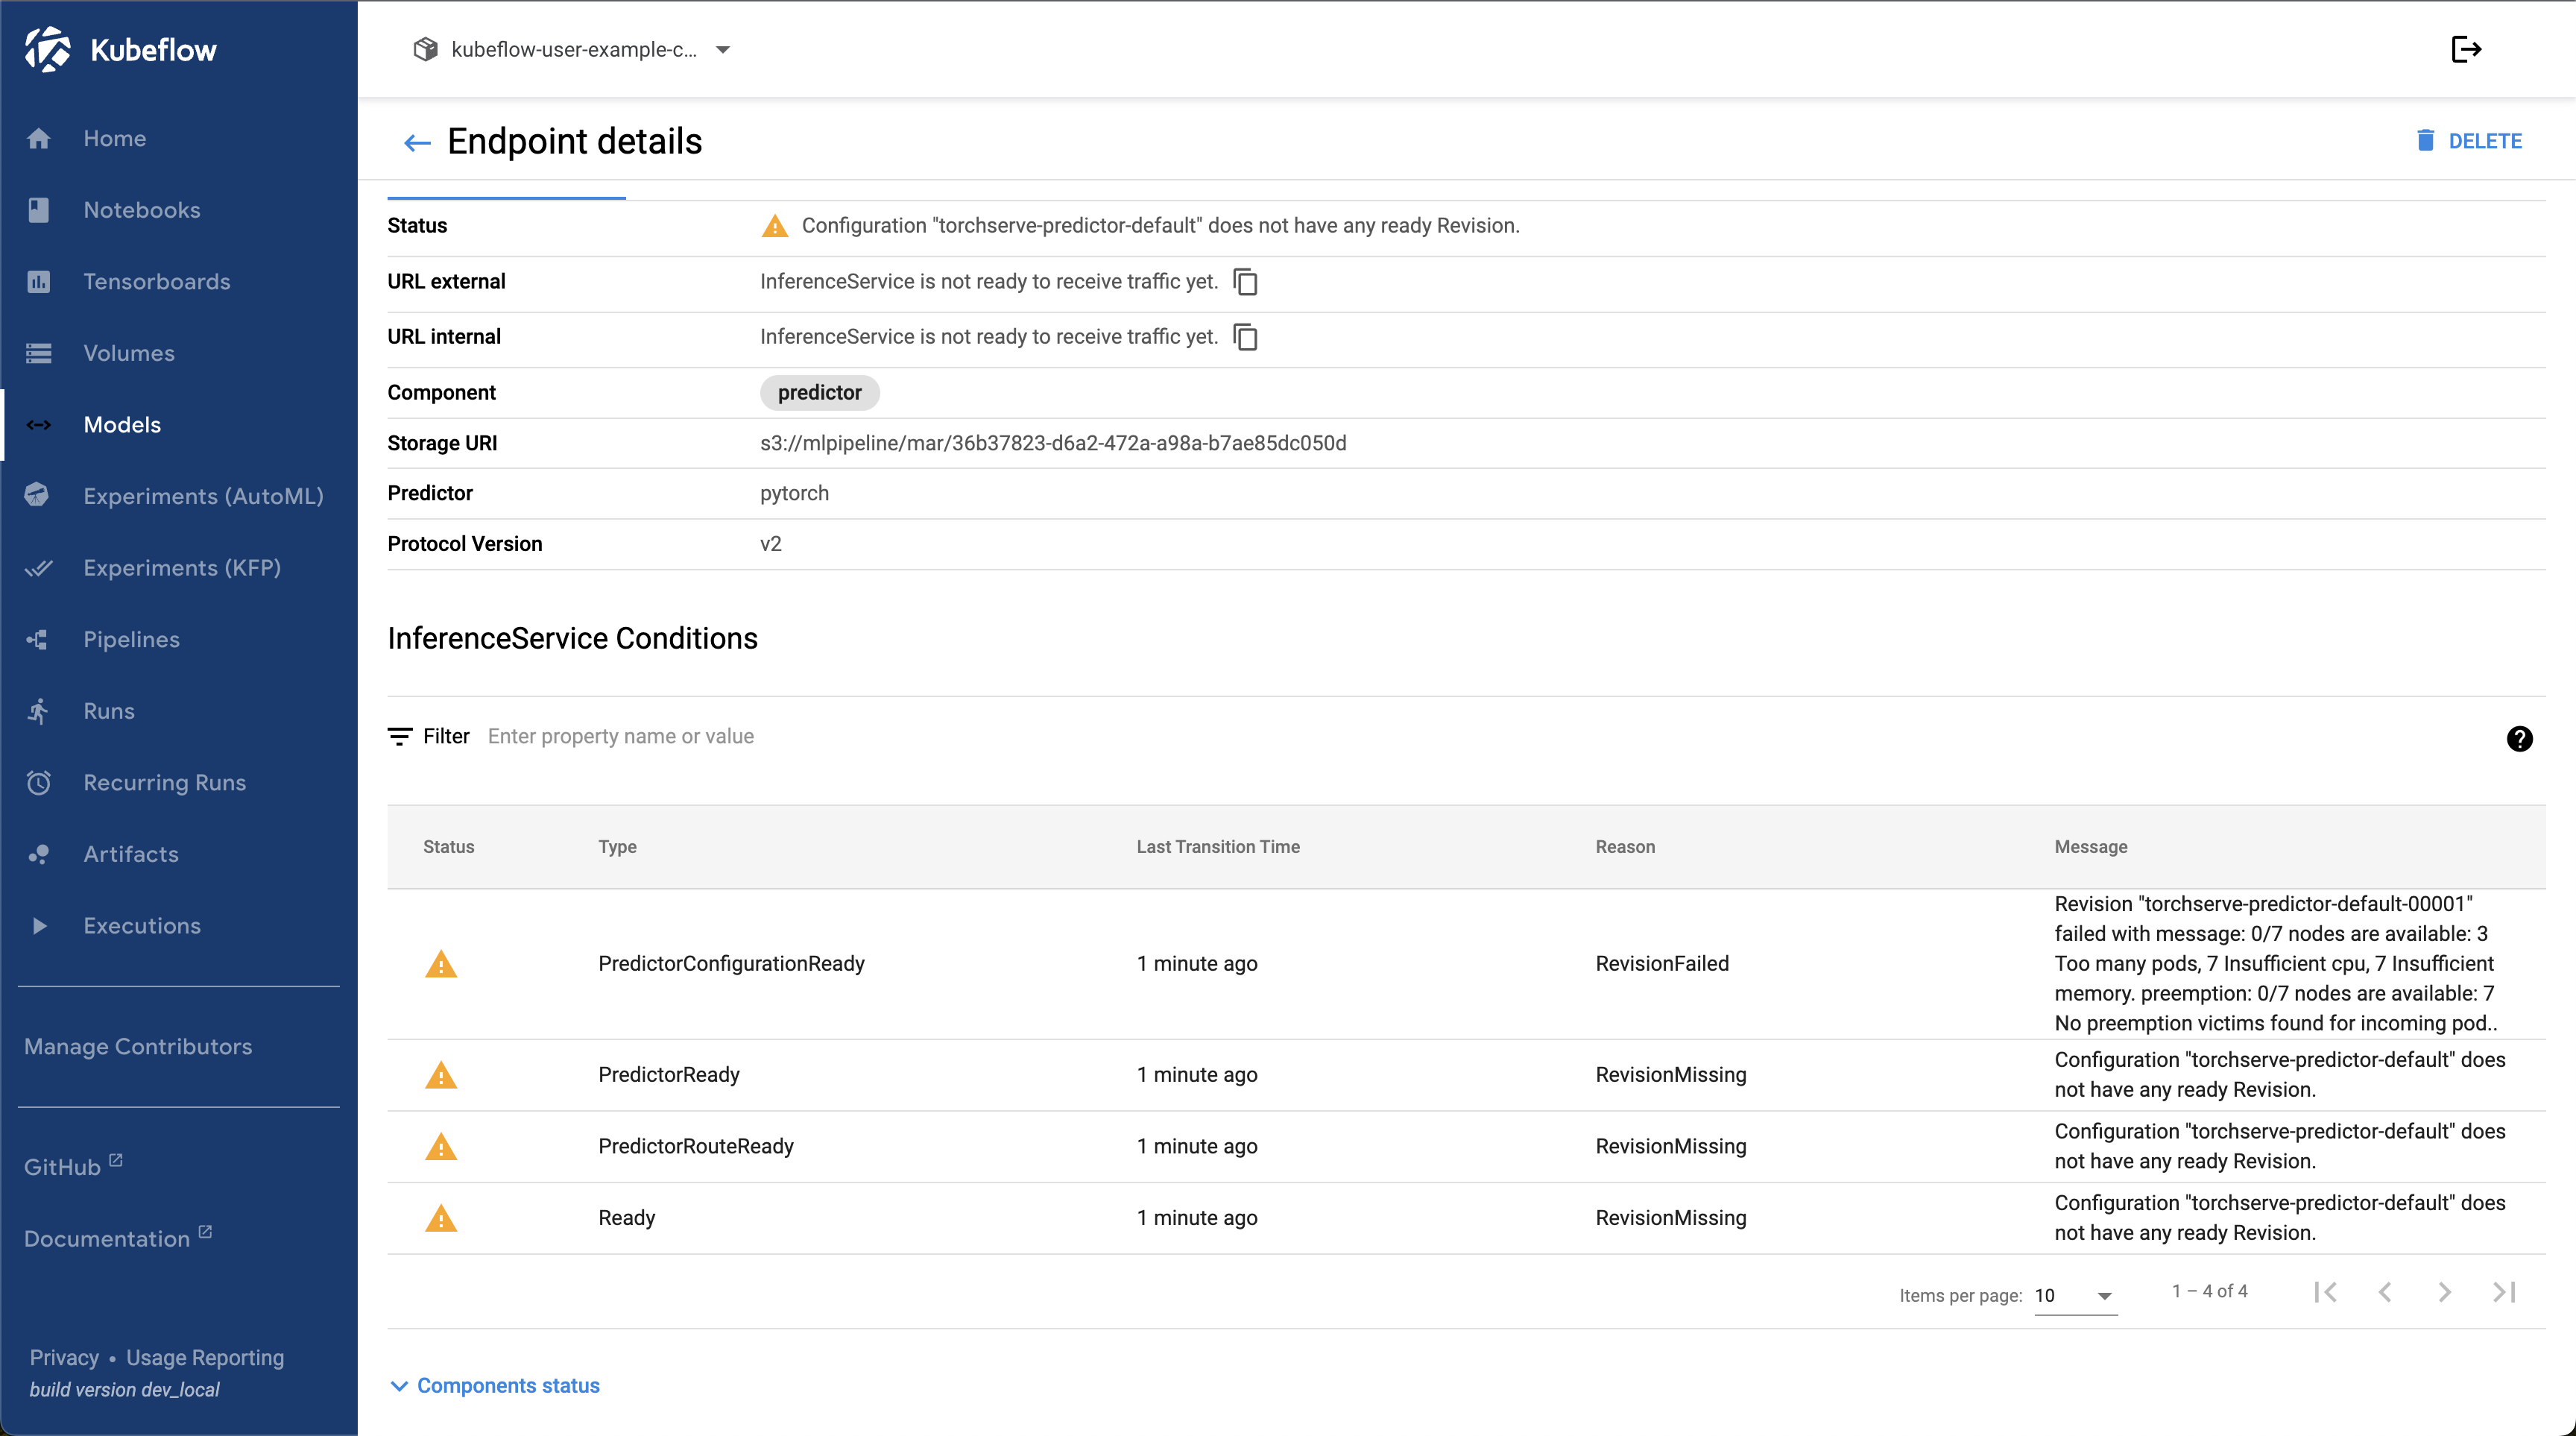Screen dimensions: 2576x1436
Task: Go to next page of conditions
Action: (x=2444, y=1292)
